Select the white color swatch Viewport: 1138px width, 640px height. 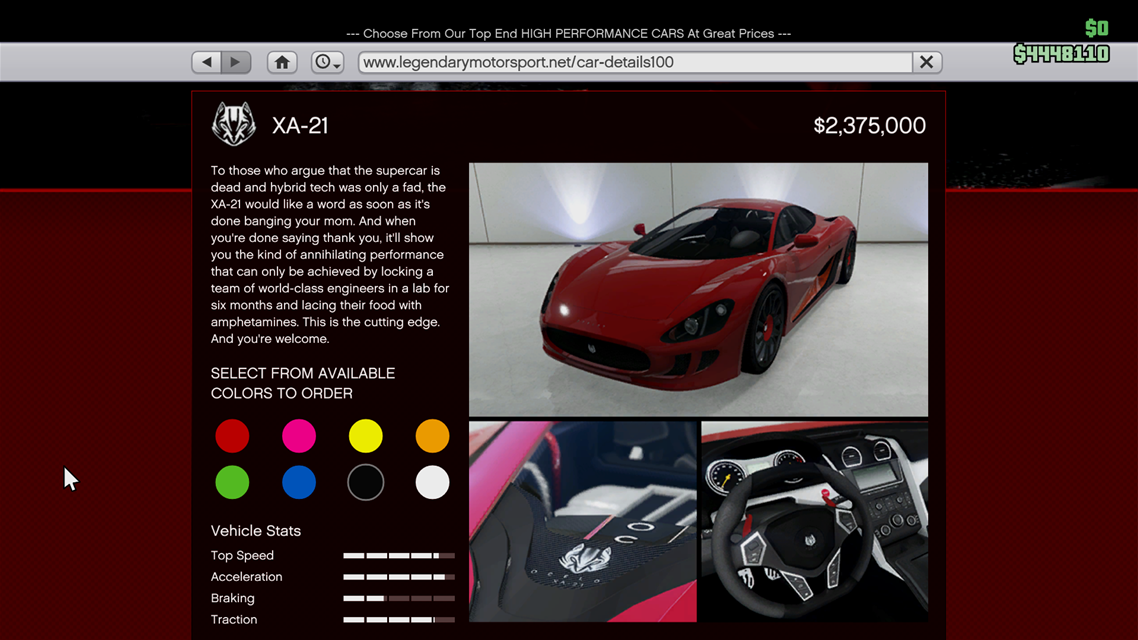(433, 483)
